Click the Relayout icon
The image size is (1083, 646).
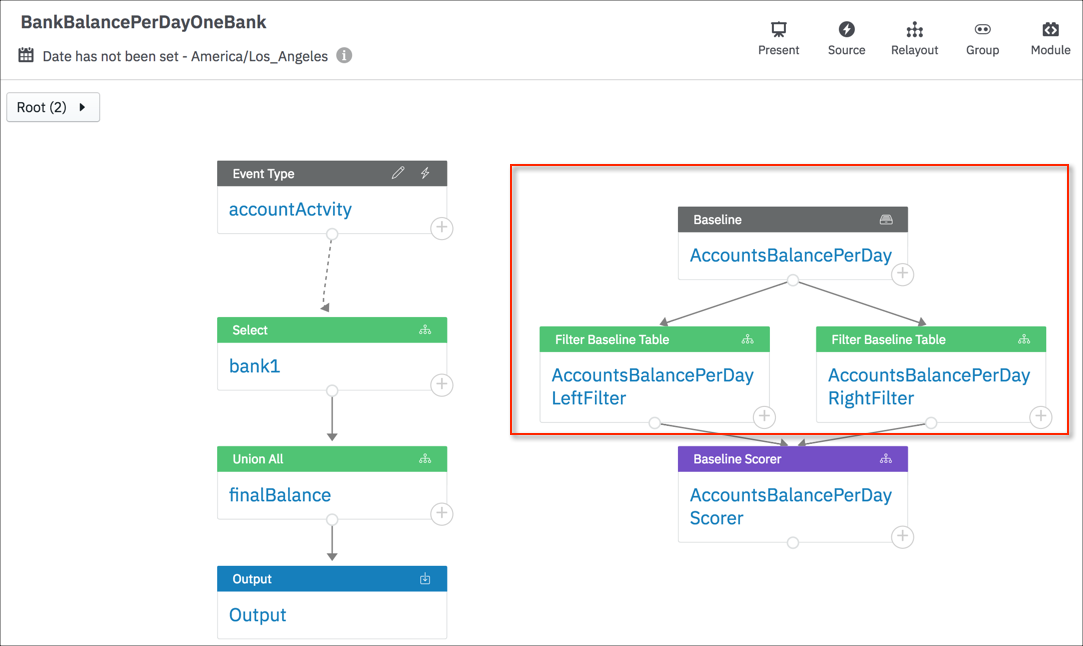[914, 30]
